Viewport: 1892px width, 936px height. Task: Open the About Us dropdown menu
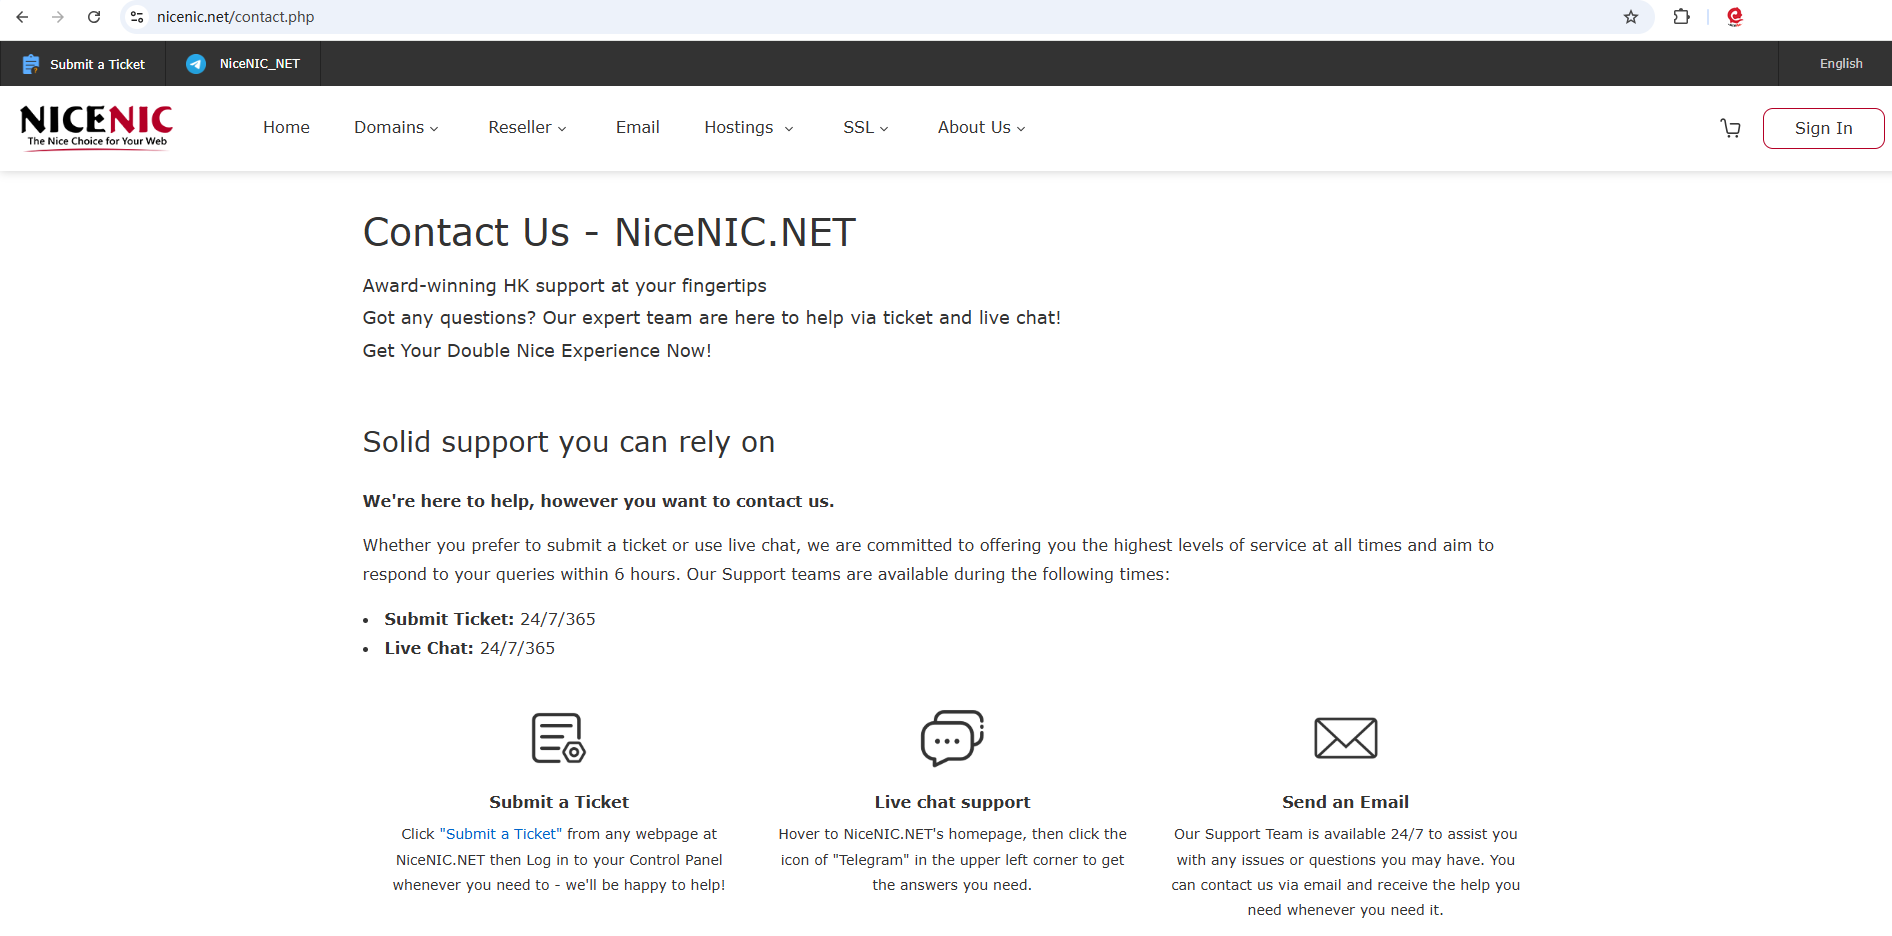click(981, 128)
